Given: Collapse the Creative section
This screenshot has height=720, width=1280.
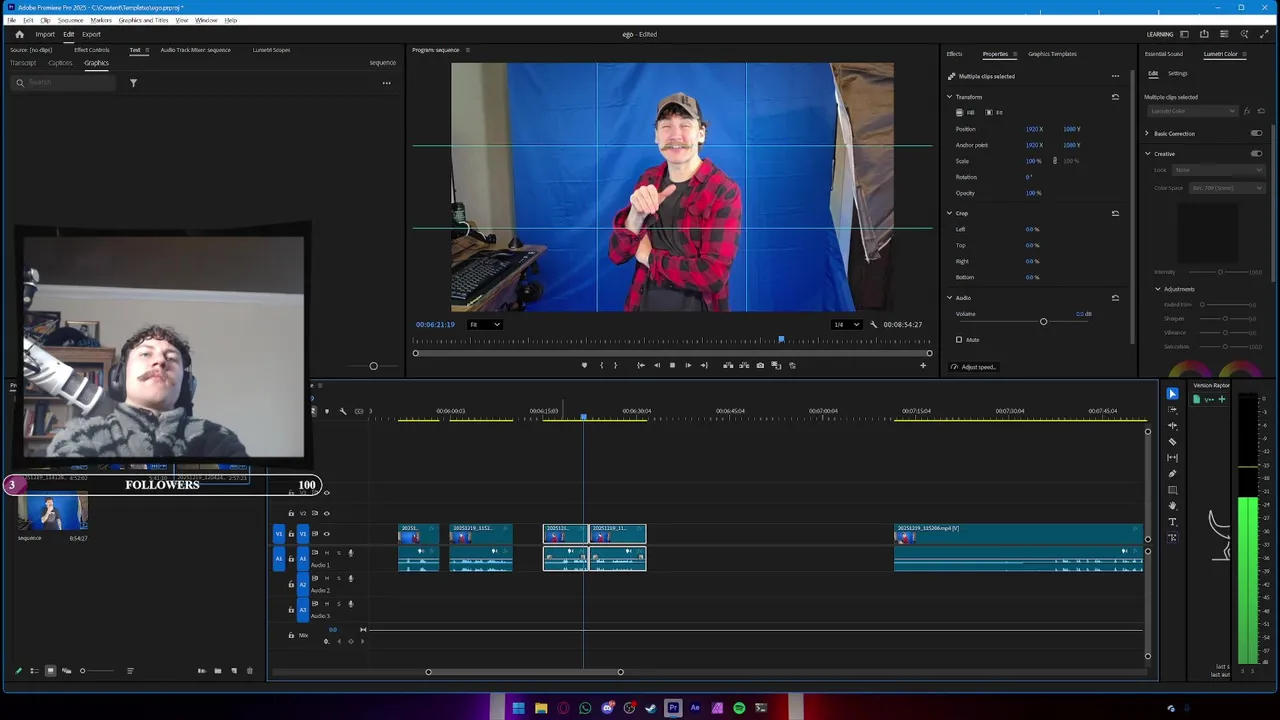Looking at the screenshot, I should (1147, 154).
